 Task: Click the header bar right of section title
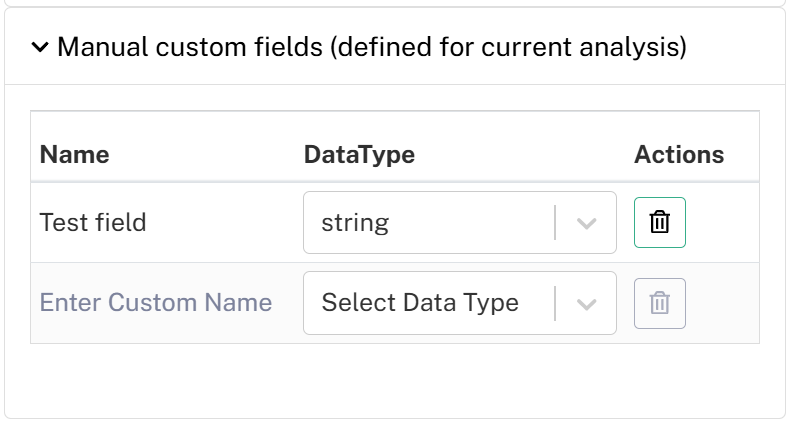pyautogui.click(x=735, y=47)
